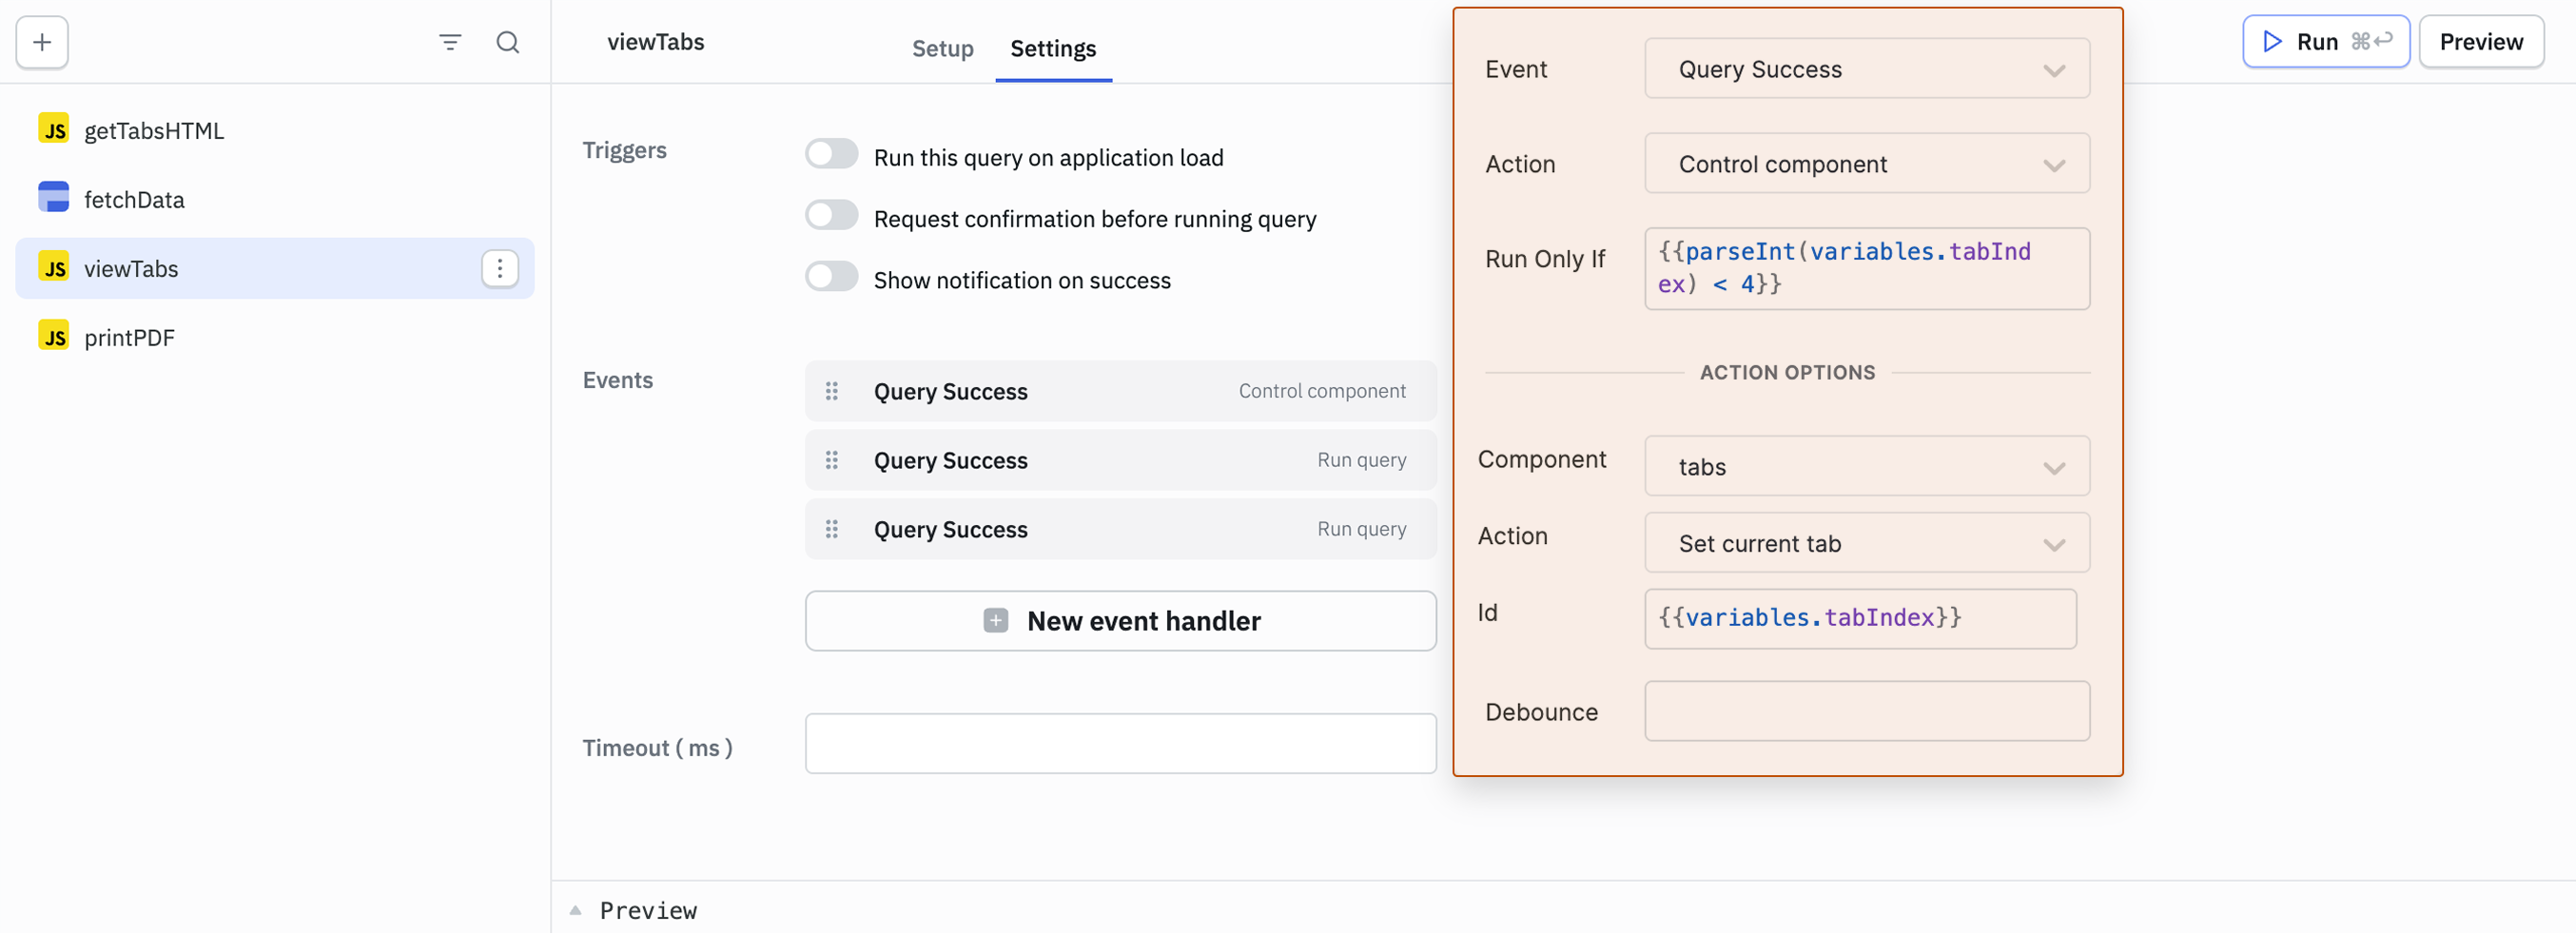
Task: Click the getTabsHTML JS icon
Action: (54, 130)
